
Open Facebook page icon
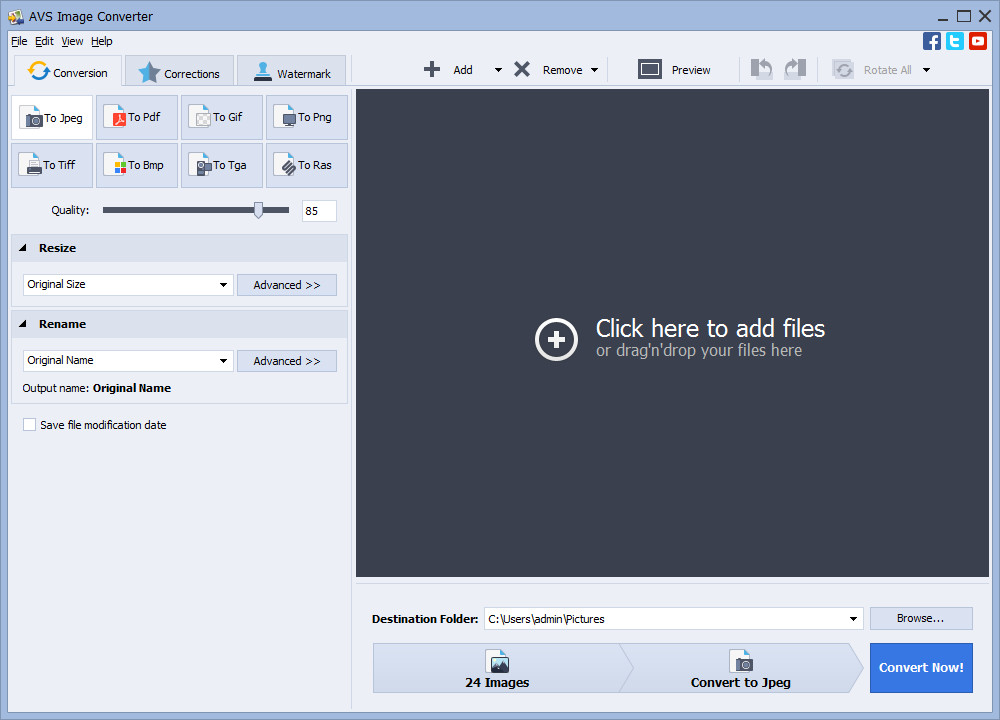point(931,41)
